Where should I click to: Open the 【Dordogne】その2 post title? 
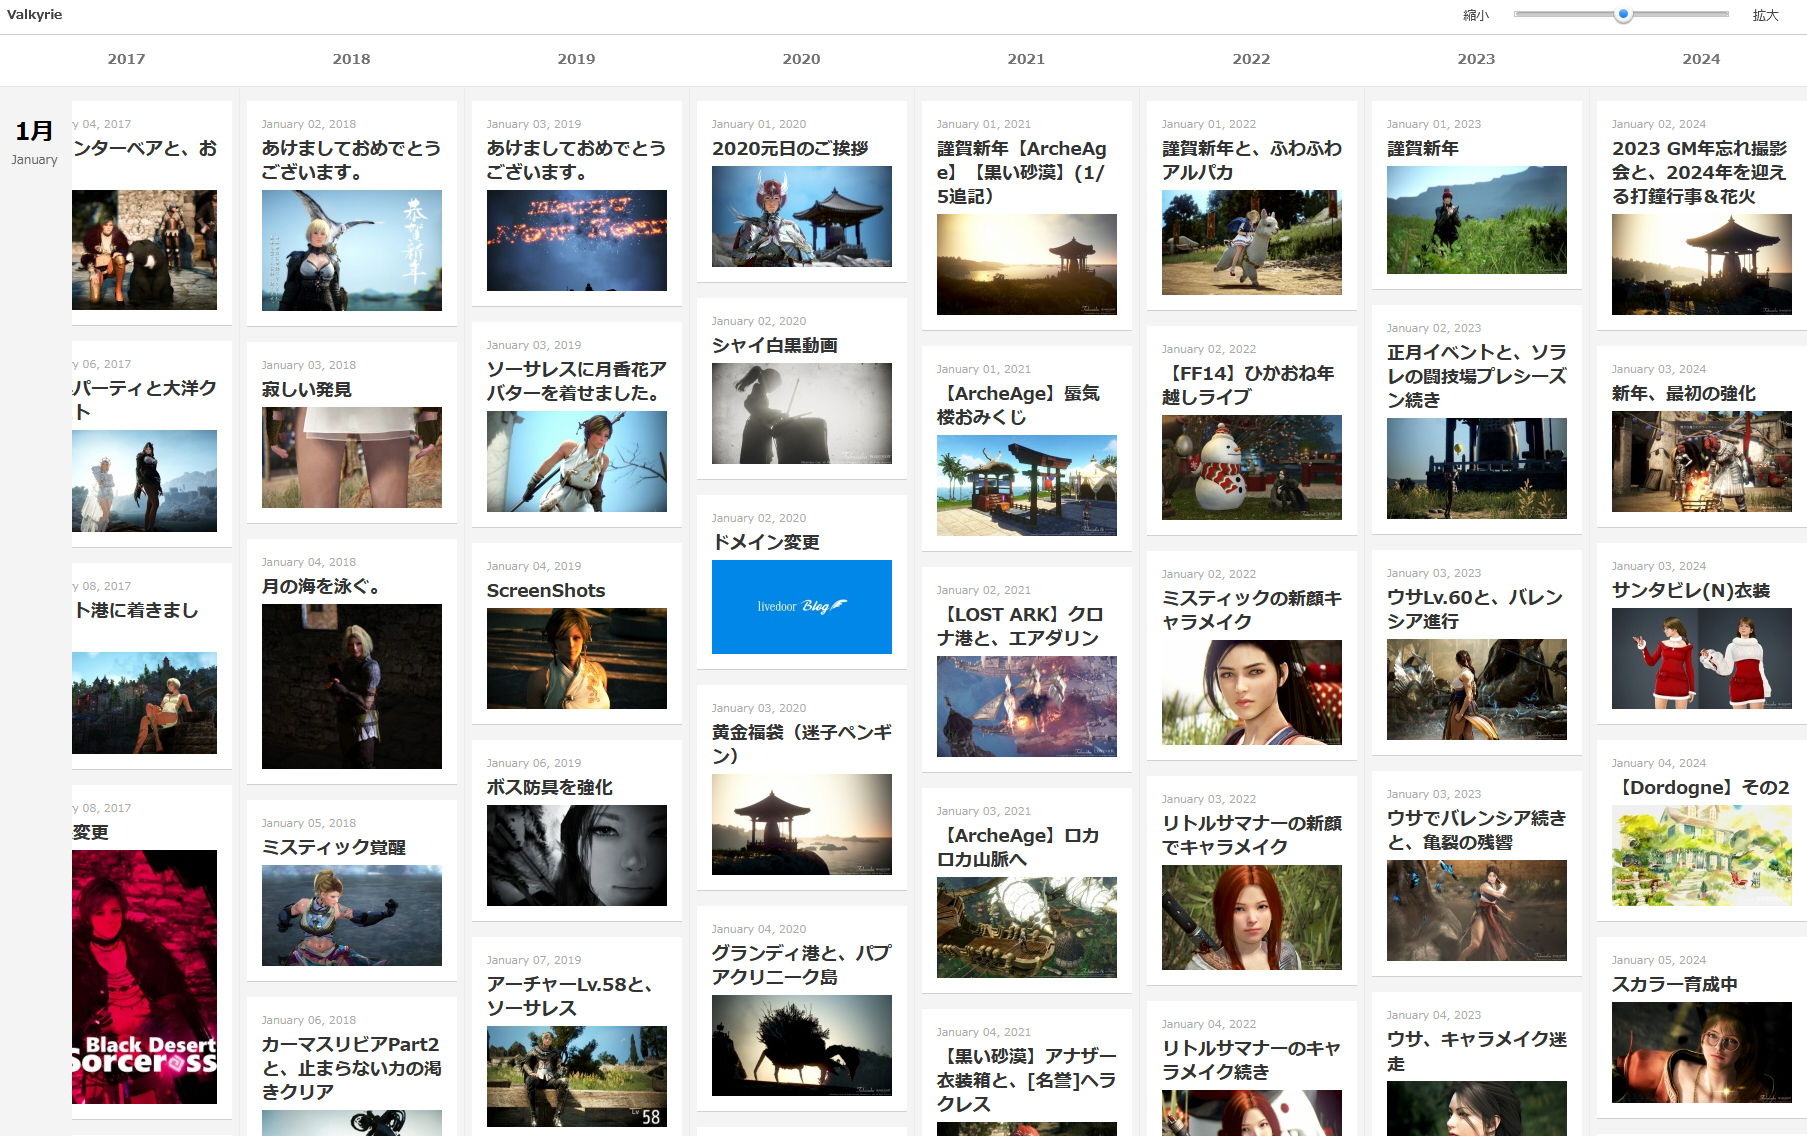[1702, 787]
